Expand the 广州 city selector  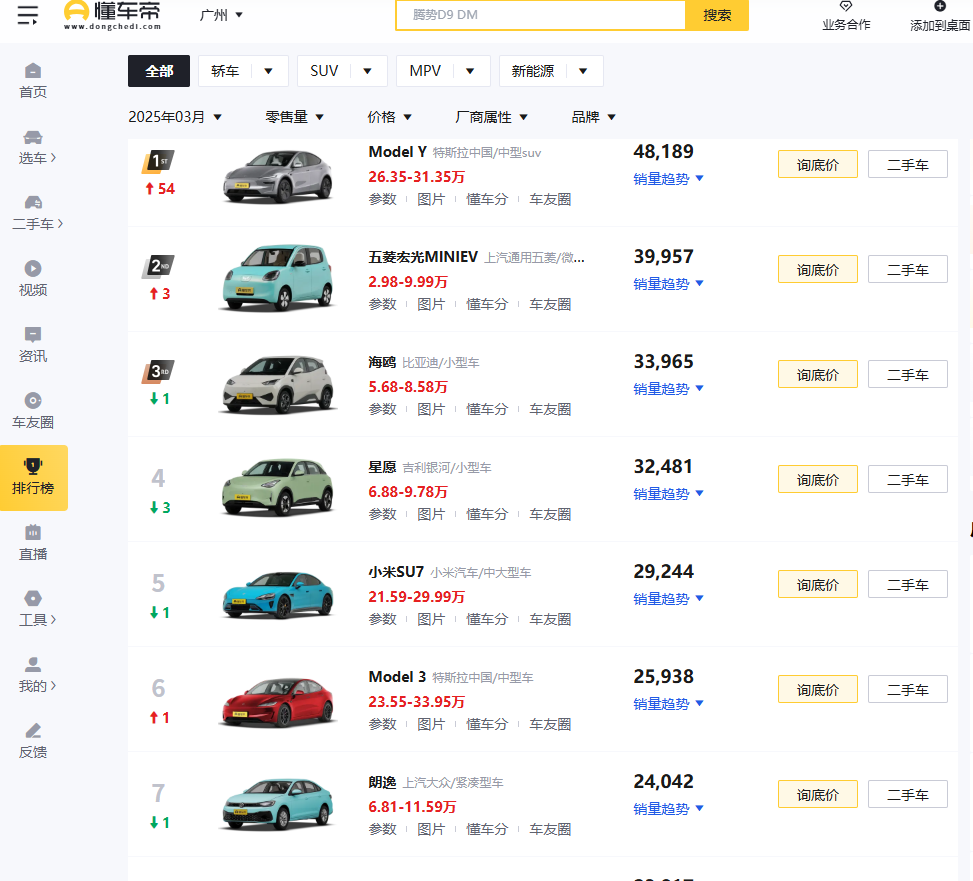point(221,15)
